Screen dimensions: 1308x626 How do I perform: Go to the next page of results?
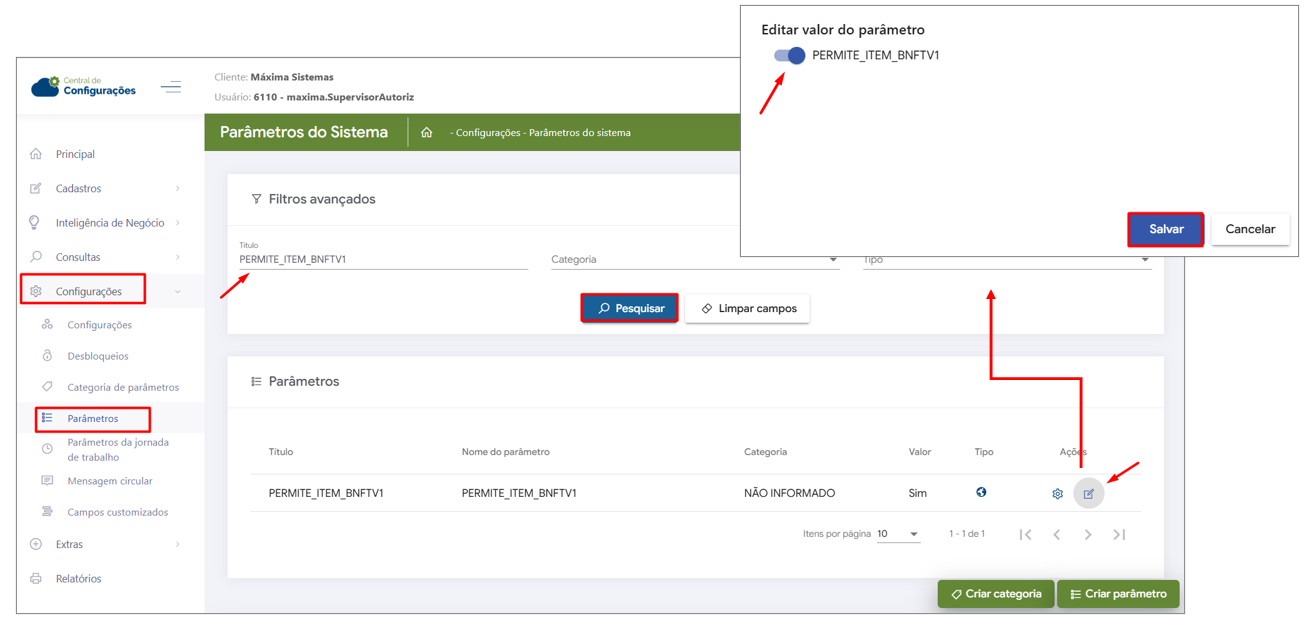point(1088,534)
